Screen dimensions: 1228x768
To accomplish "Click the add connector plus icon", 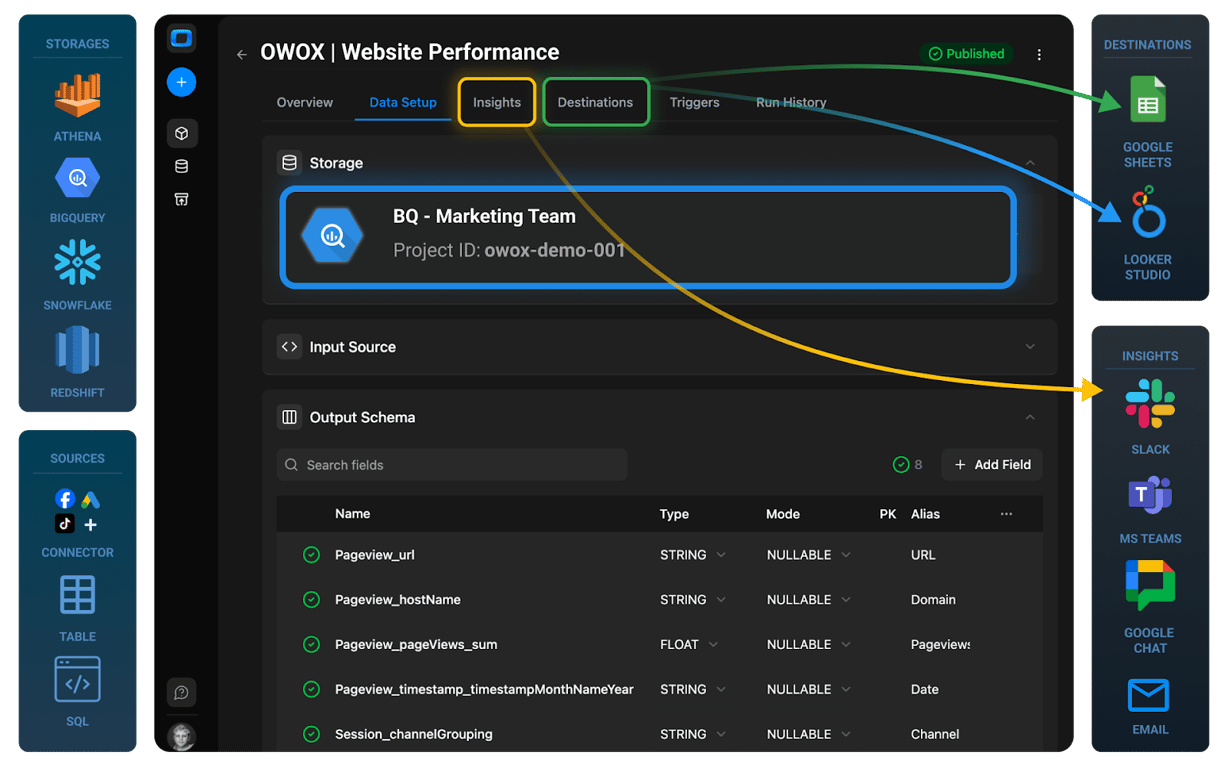I will pos(91,525).
